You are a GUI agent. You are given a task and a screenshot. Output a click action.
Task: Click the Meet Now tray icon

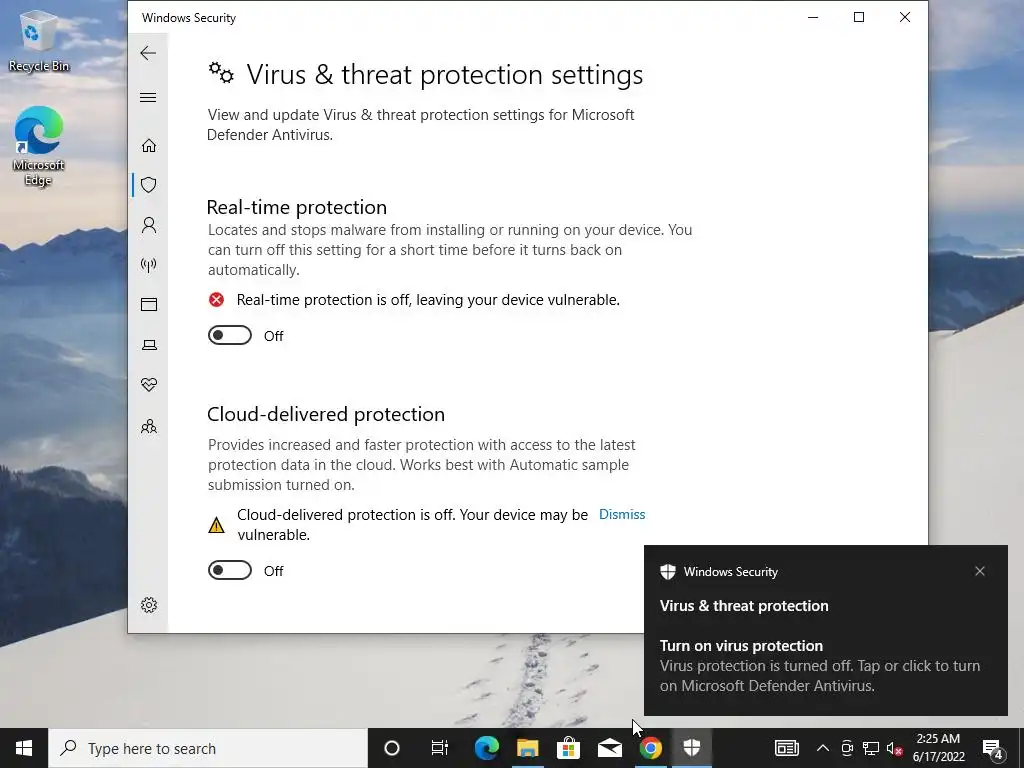(x=847, y=748)
